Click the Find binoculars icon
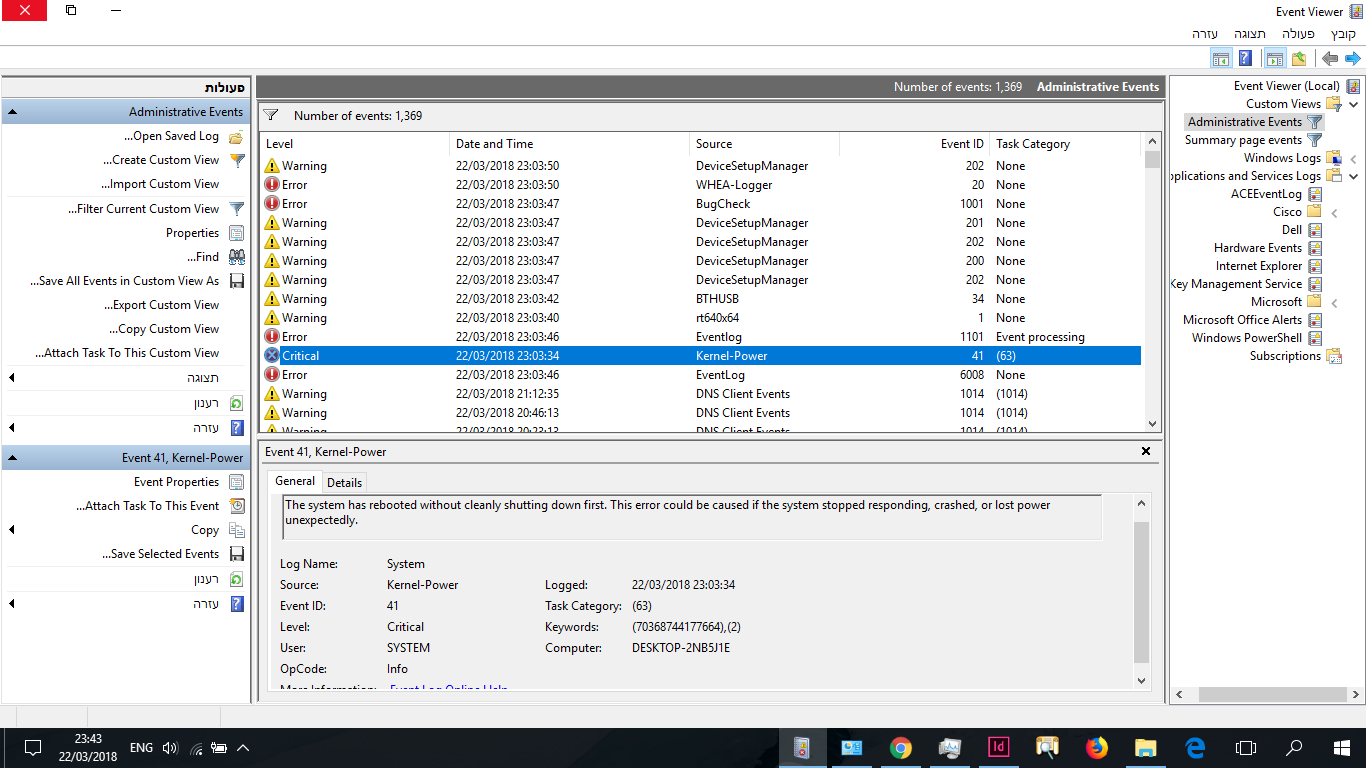Image resolution: width=1366 pixels, height=768 pixels. click(237, 257)
